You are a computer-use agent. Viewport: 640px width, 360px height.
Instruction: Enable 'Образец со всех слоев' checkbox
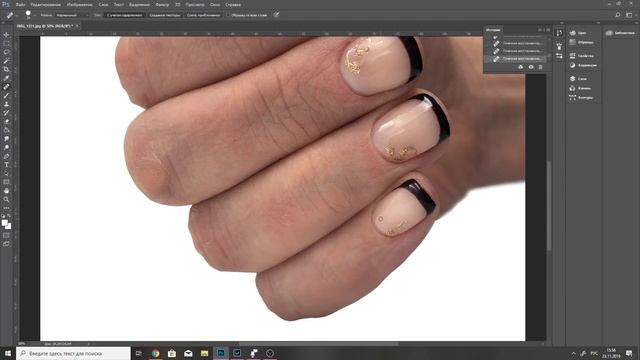(x=228, y=15)
